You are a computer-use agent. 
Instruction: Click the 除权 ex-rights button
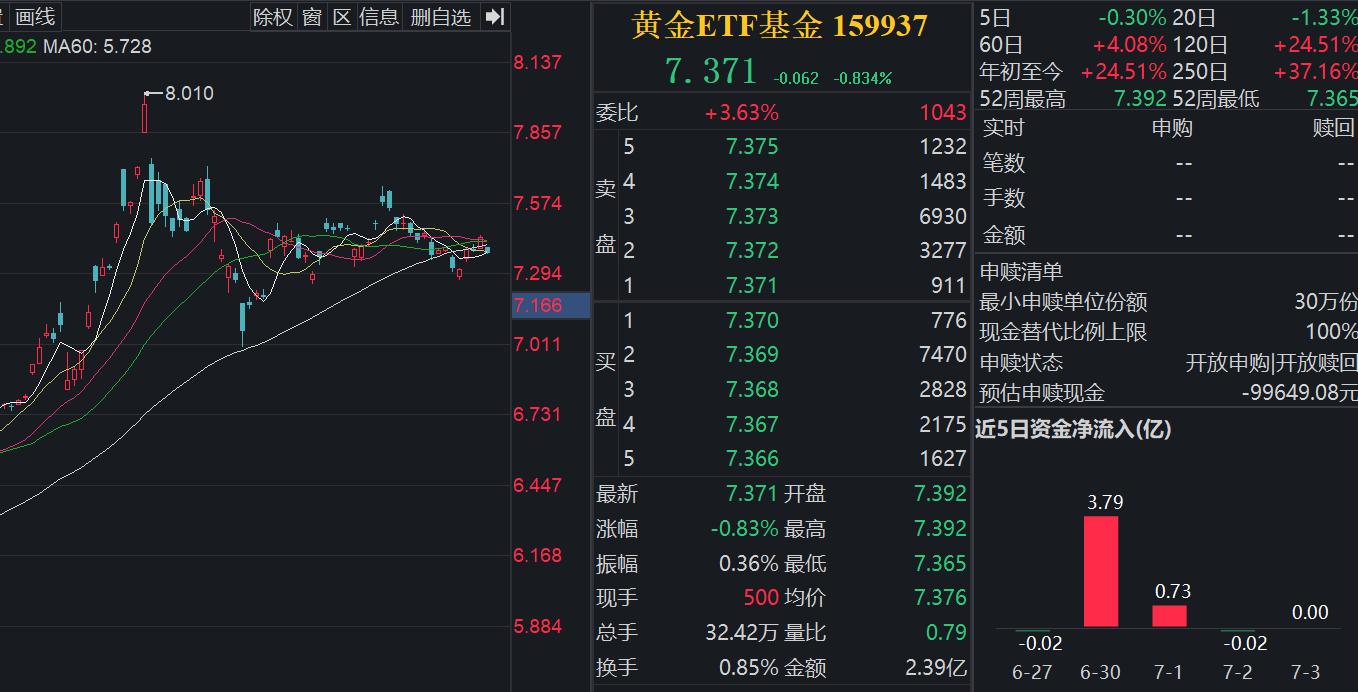(273, 16)
